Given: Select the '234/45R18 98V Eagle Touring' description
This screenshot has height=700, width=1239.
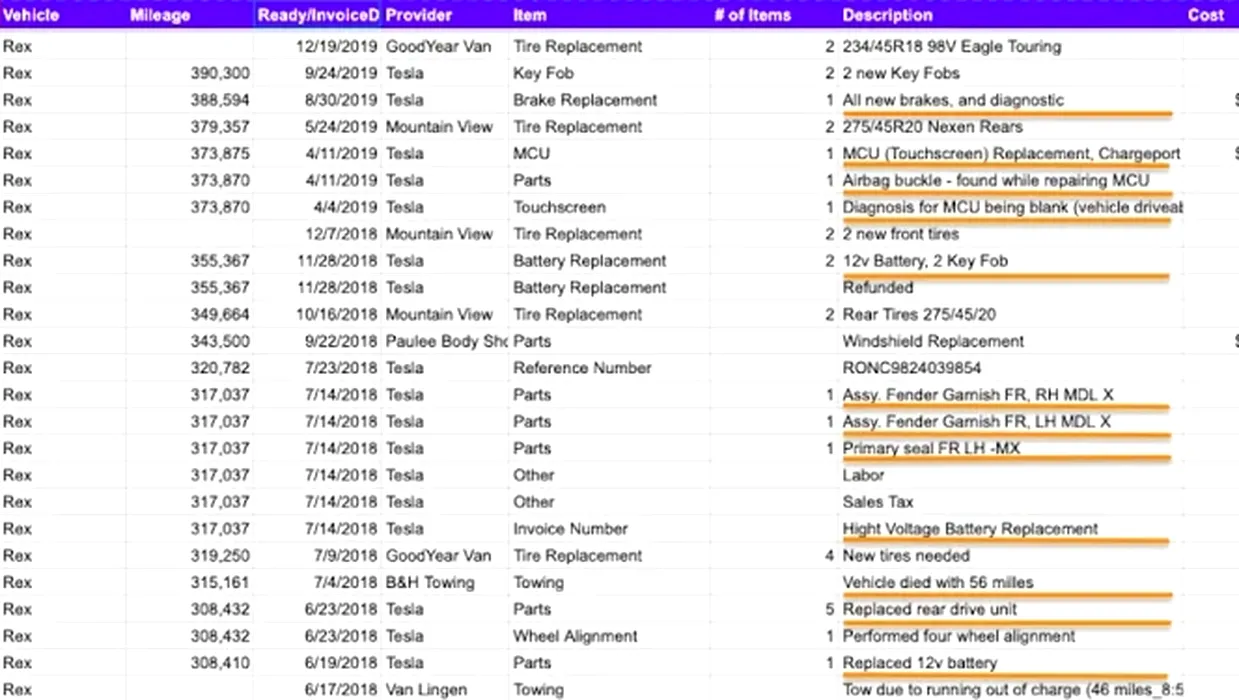Looking at the screenshot, I should (952, 46).
